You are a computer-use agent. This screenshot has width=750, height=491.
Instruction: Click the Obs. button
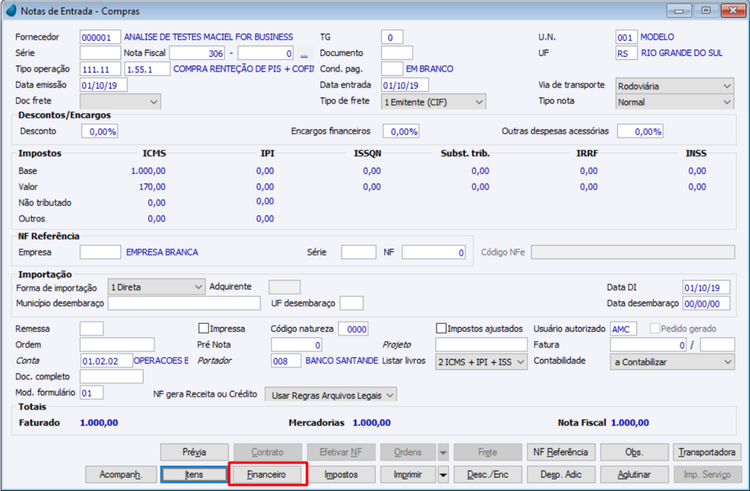pyautogui.click(x=634, y=452)
